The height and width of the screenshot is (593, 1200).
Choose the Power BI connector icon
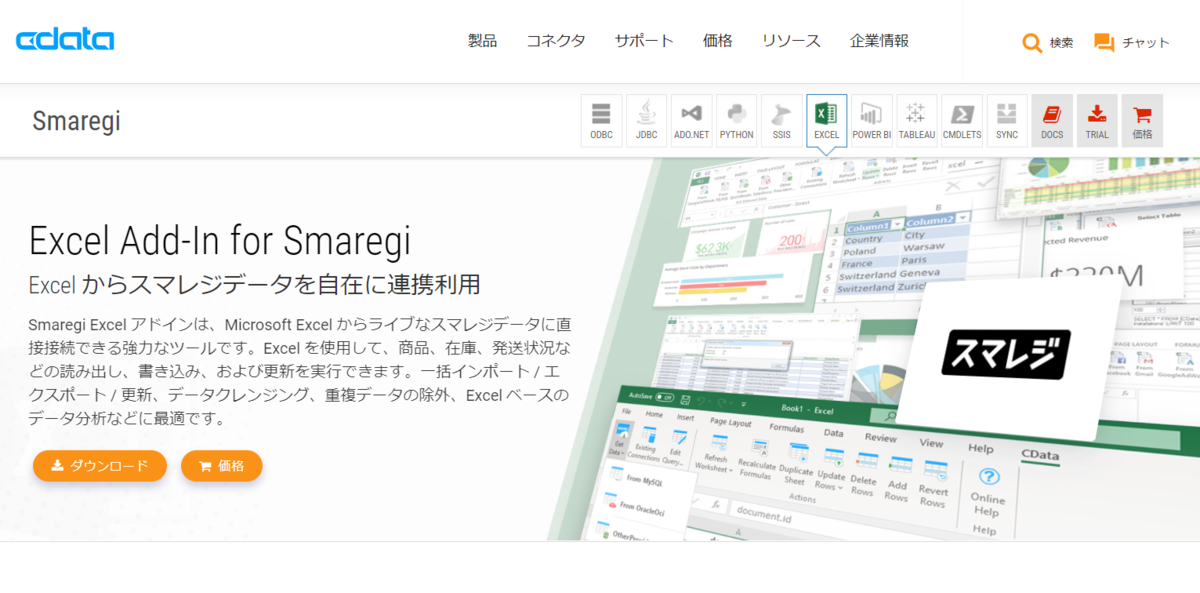pyautogui.click(x=872, y=121)
